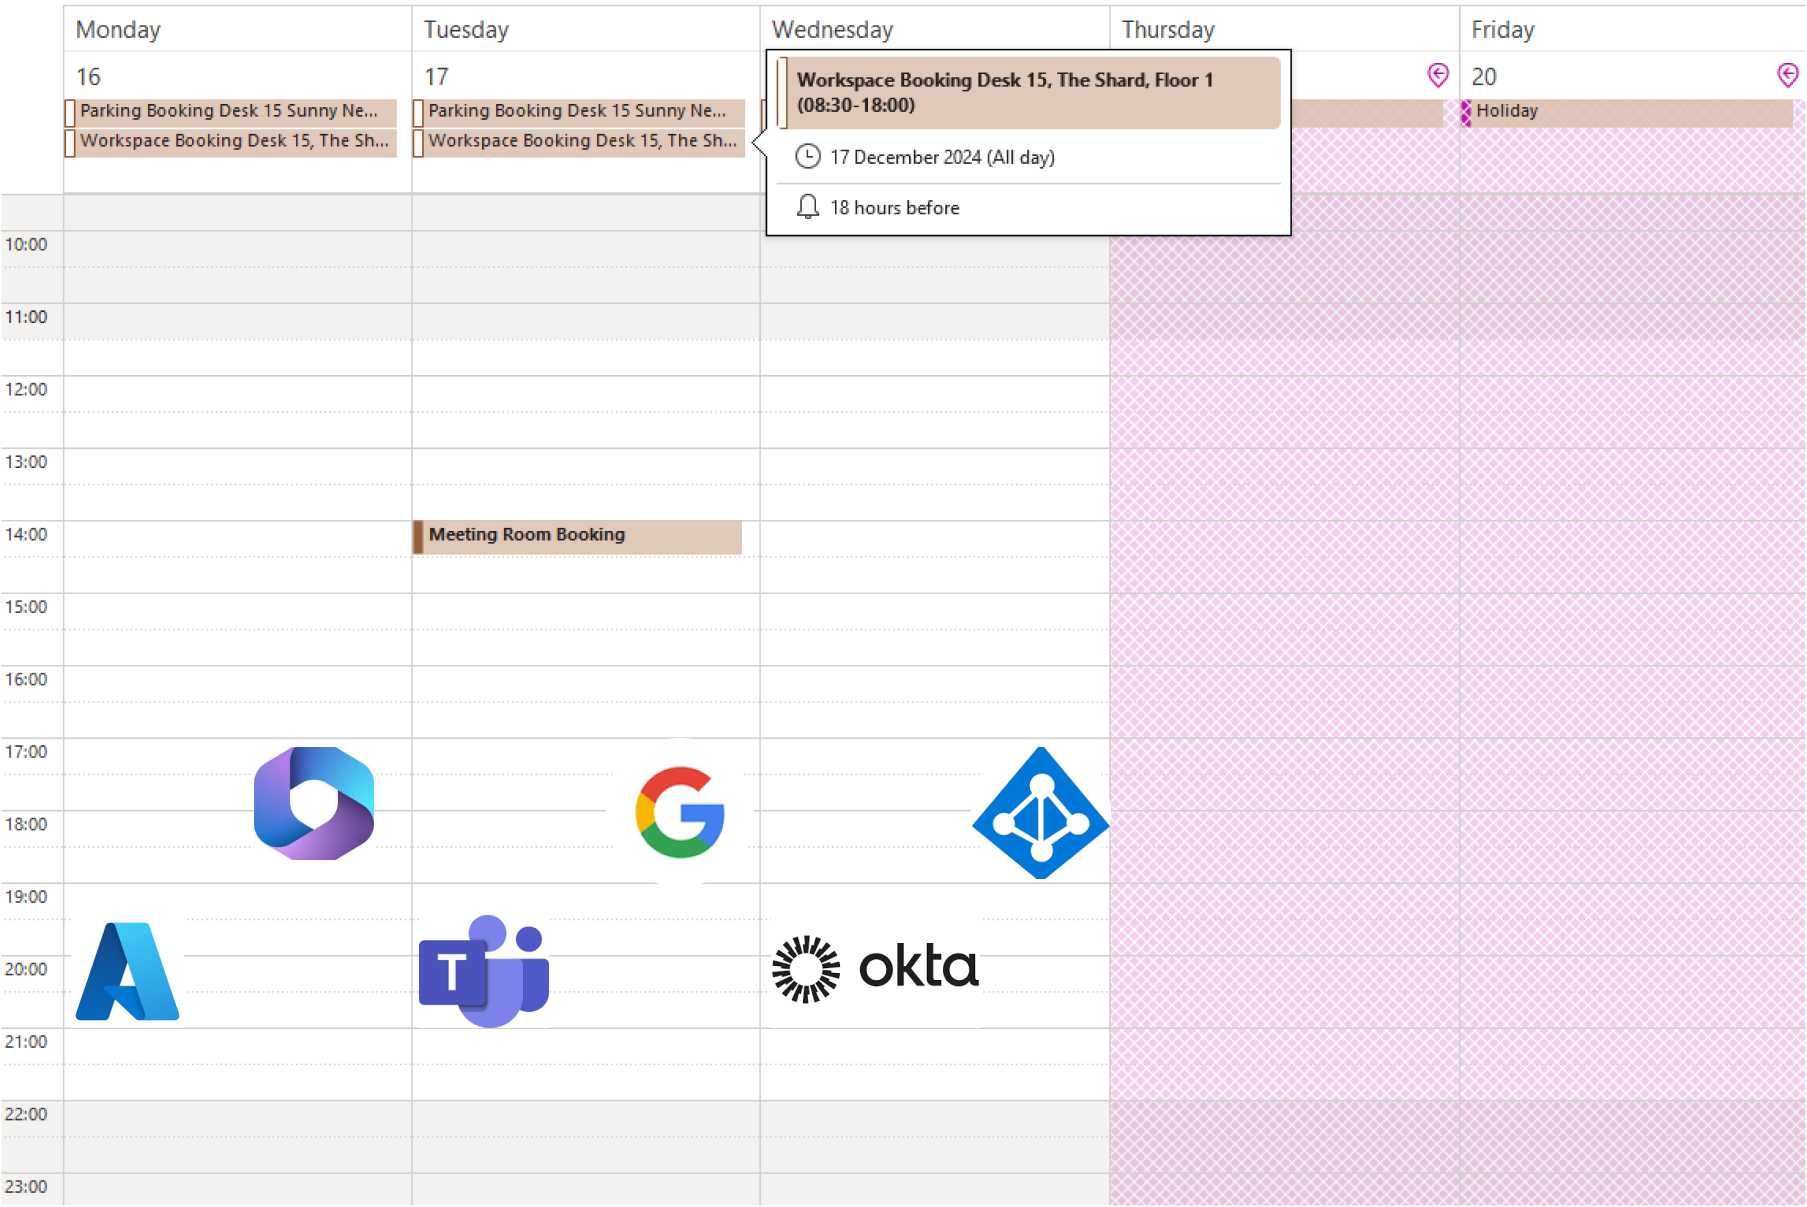Click date number 20
This screenshot has width=1807, height=1207.
(1484, 77)
